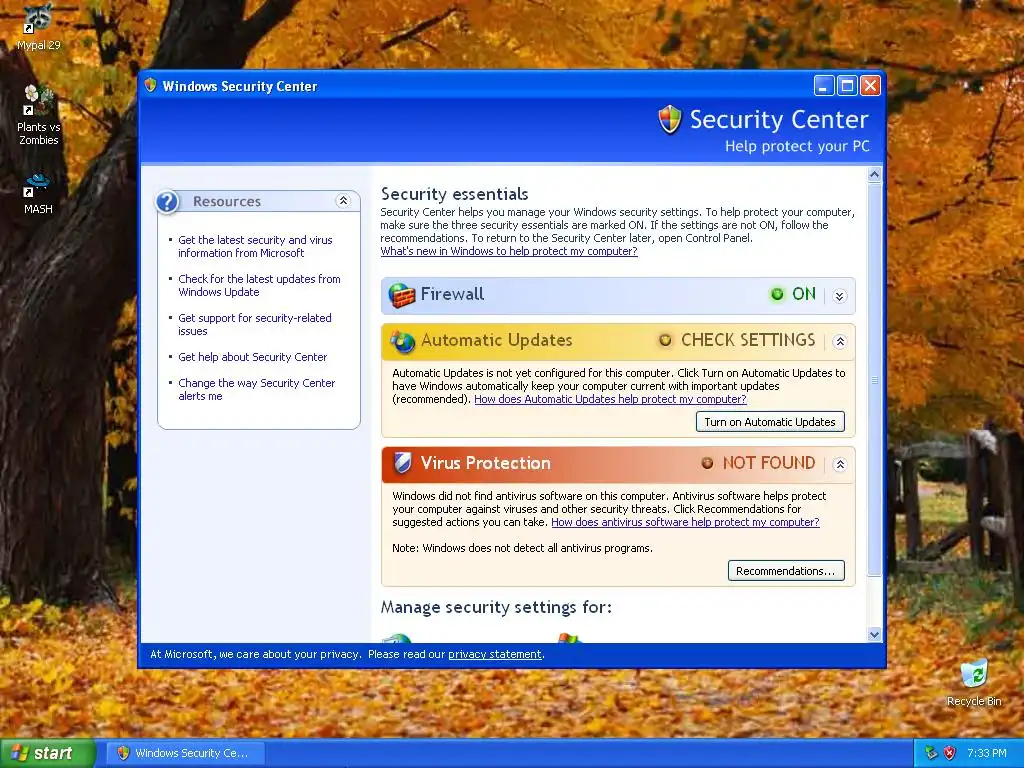Open Get support for security-related issues link
This screenshot has height=768, width=1024.
point(255,325)
